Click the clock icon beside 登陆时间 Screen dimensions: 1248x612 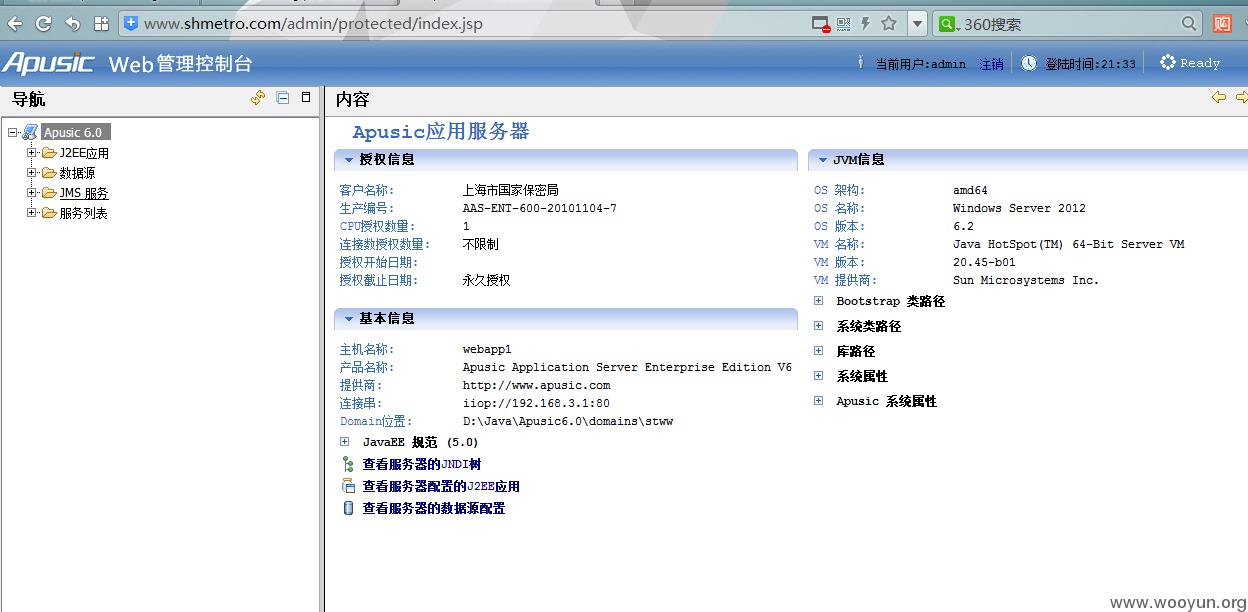pyautogui.click(x=1029, y=63)
